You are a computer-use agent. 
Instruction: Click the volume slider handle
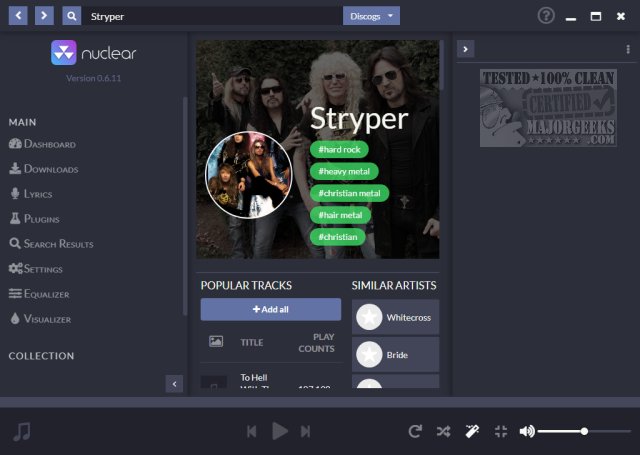click(x=584, y=431)
